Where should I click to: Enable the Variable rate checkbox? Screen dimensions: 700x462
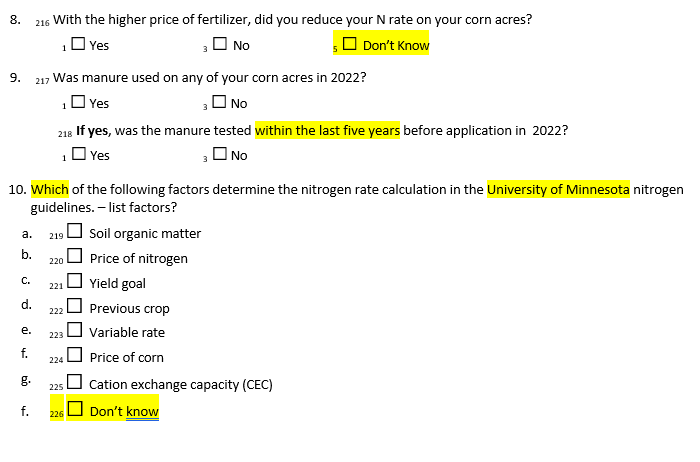click(x=75, y=333)
